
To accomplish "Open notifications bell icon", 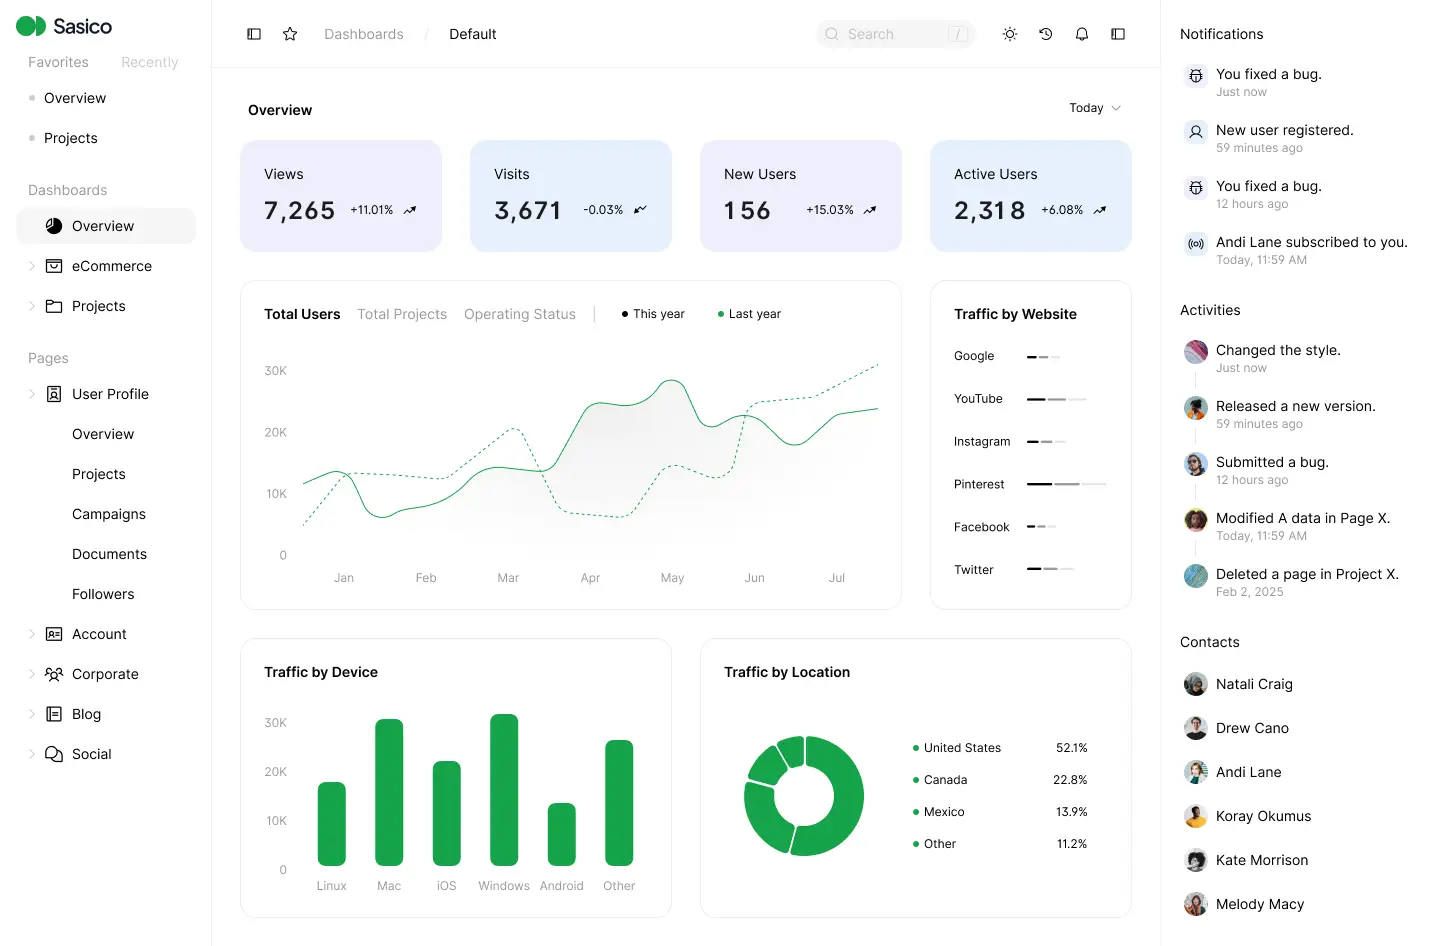I will [x=1082, y=34].
